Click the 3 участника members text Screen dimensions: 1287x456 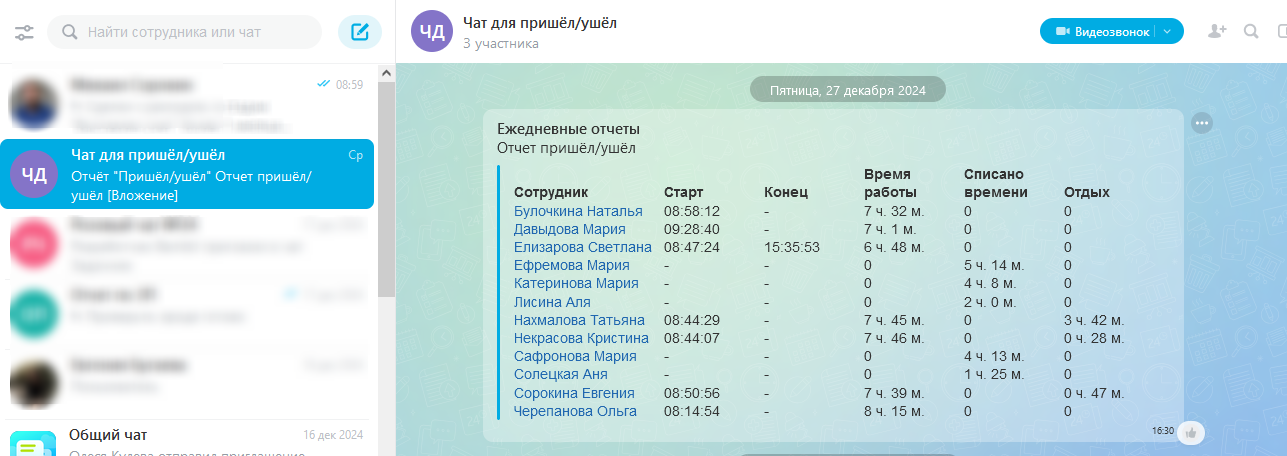click(501, 43)
